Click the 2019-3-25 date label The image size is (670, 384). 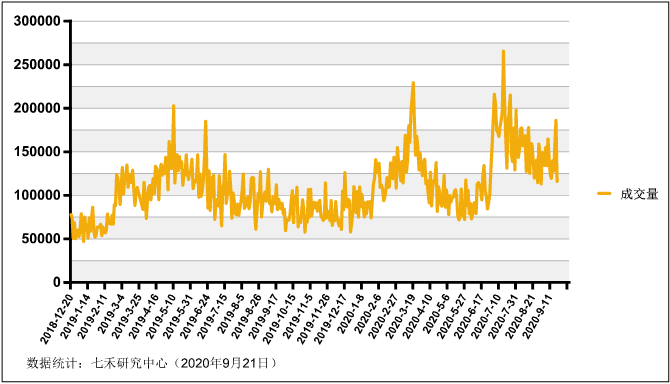pos(127,316)
